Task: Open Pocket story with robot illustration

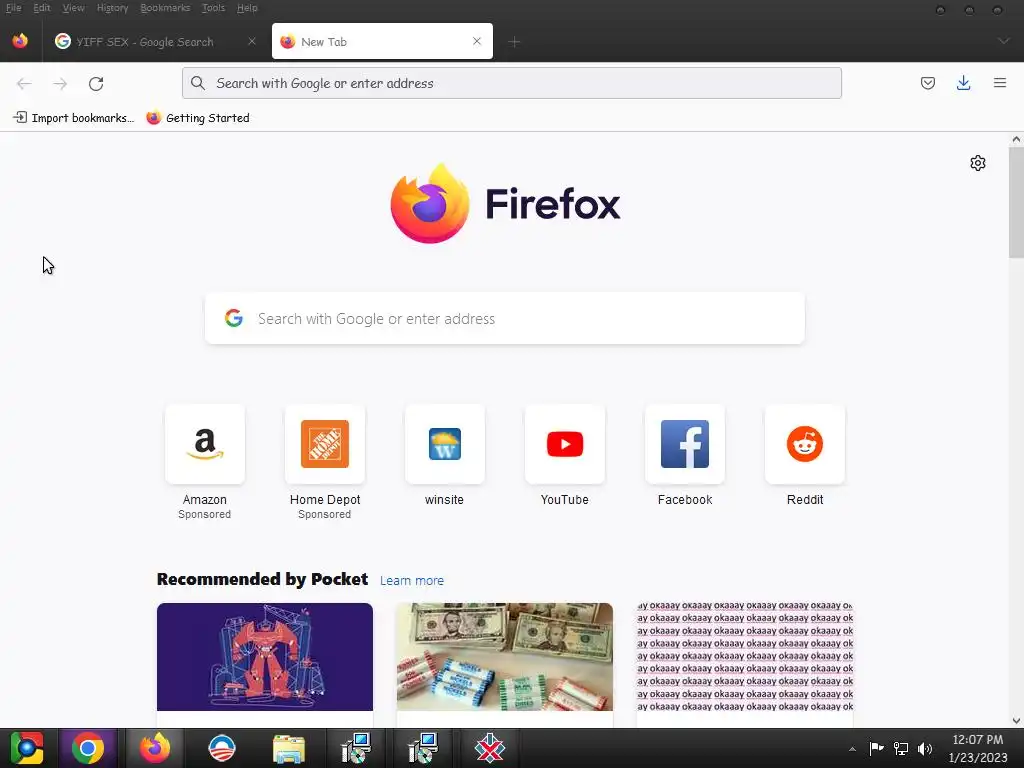Action: pyautogui.click(x=265, y=656)
